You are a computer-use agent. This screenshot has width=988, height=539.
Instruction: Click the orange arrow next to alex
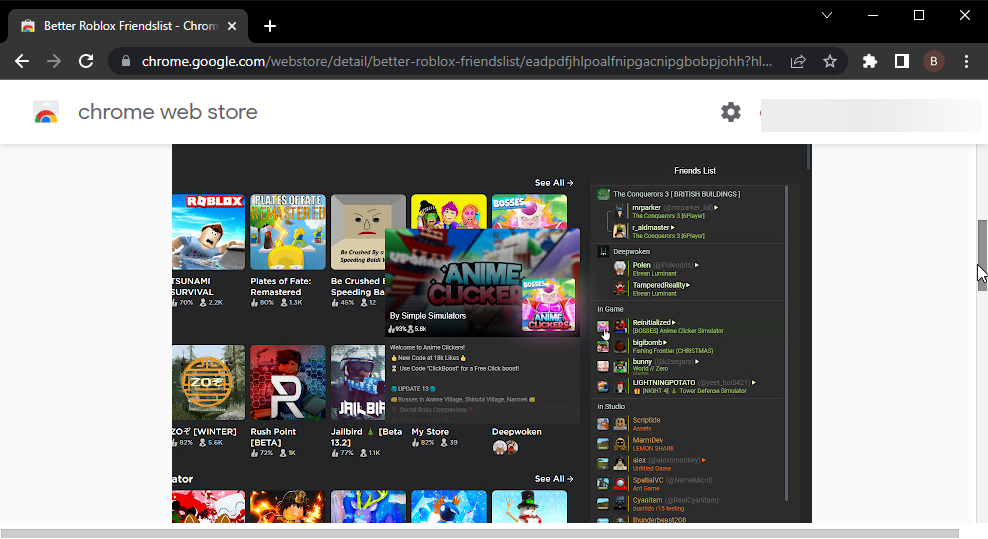[703, 460]
